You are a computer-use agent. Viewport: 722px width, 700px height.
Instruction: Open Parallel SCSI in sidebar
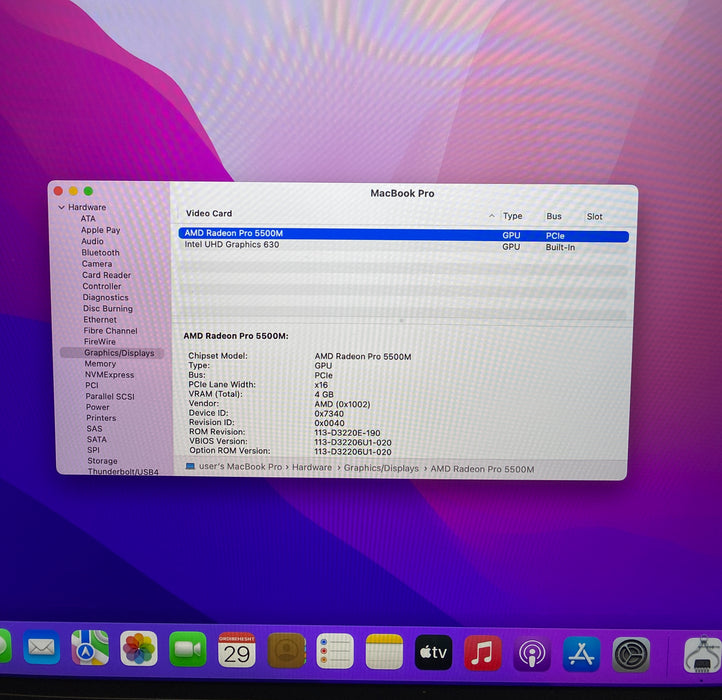coord(110,397)
